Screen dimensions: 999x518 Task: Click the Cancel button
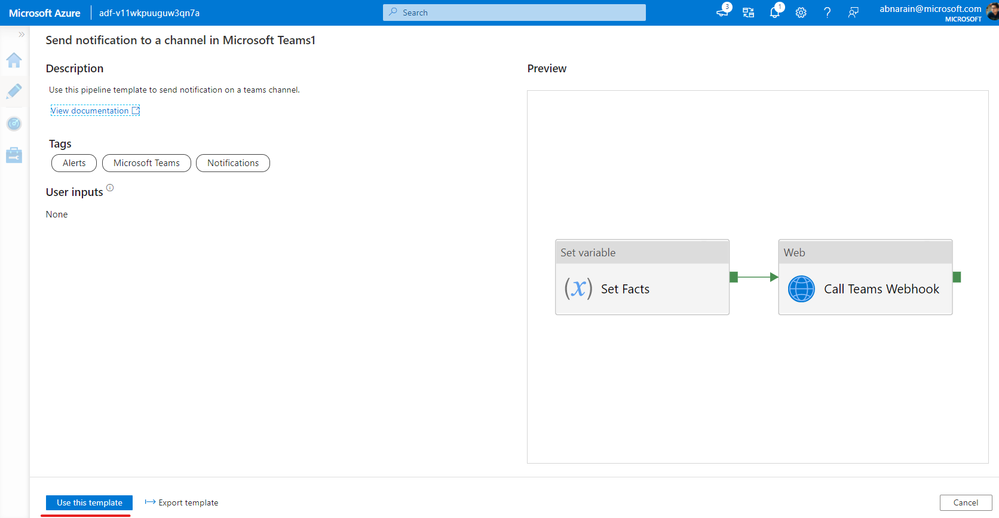[x=966, y=503]
